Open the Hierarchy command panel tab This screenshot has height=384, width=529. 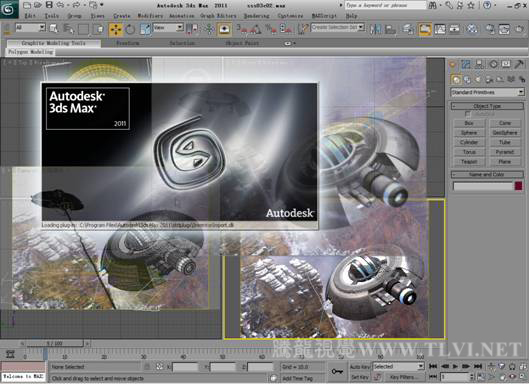click(x=479, y=64)
